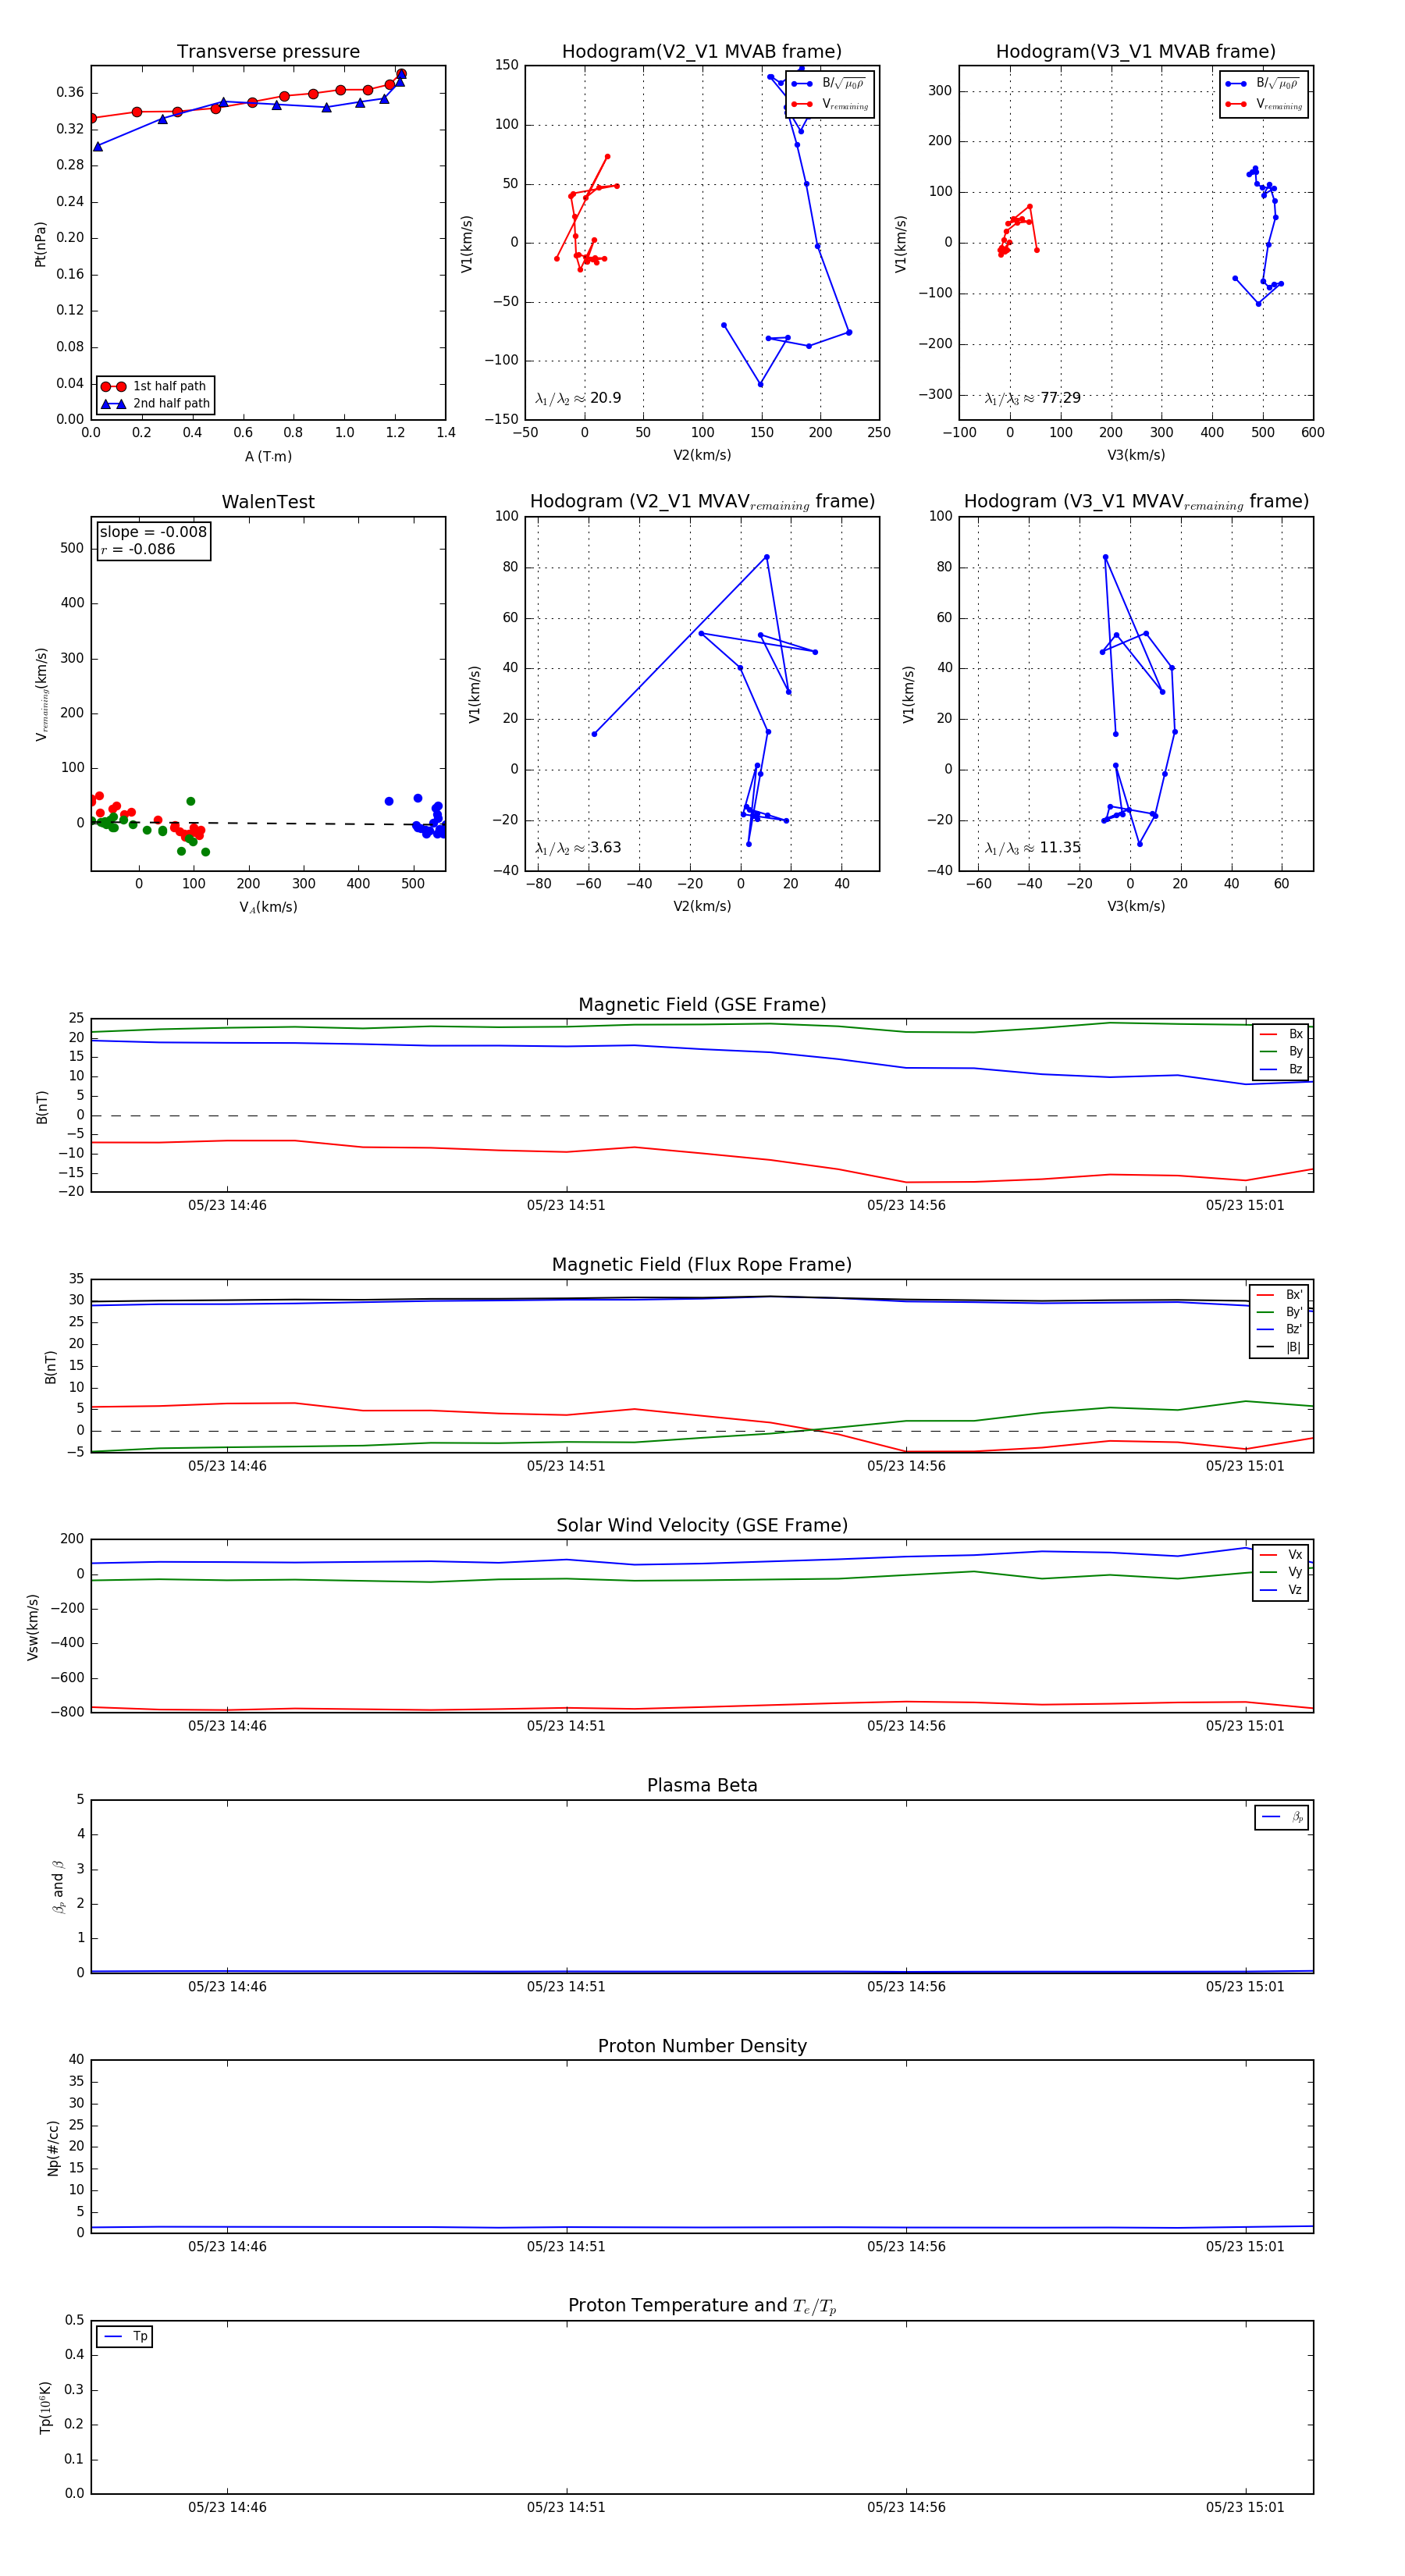Click the "Bz'" legend entry in Flux Rope plot
Screen dimensions: 1405x2576
coord(1280,1330)
